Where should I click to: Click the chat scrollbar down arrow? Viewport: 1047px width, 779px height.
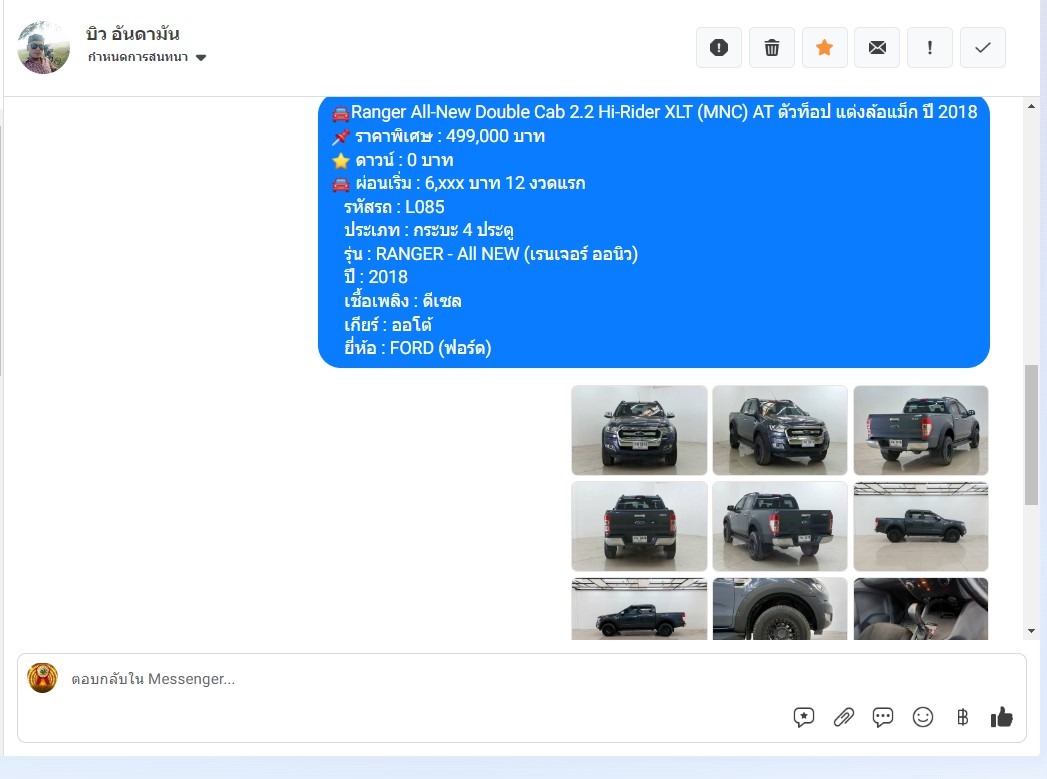click(1032, 631)
